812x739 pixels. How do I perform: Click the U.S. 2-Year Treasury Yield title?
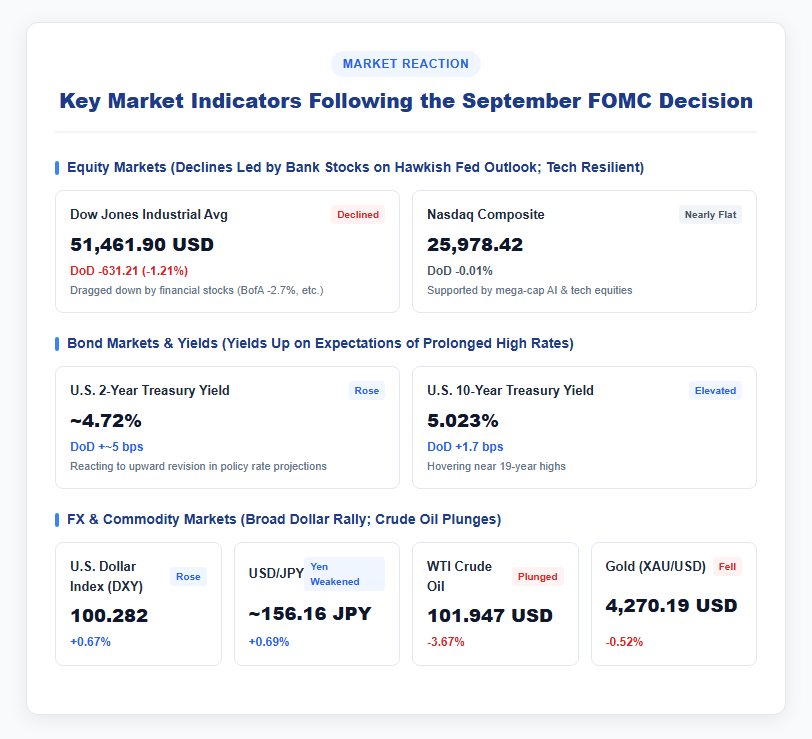(x=150, y=390)
